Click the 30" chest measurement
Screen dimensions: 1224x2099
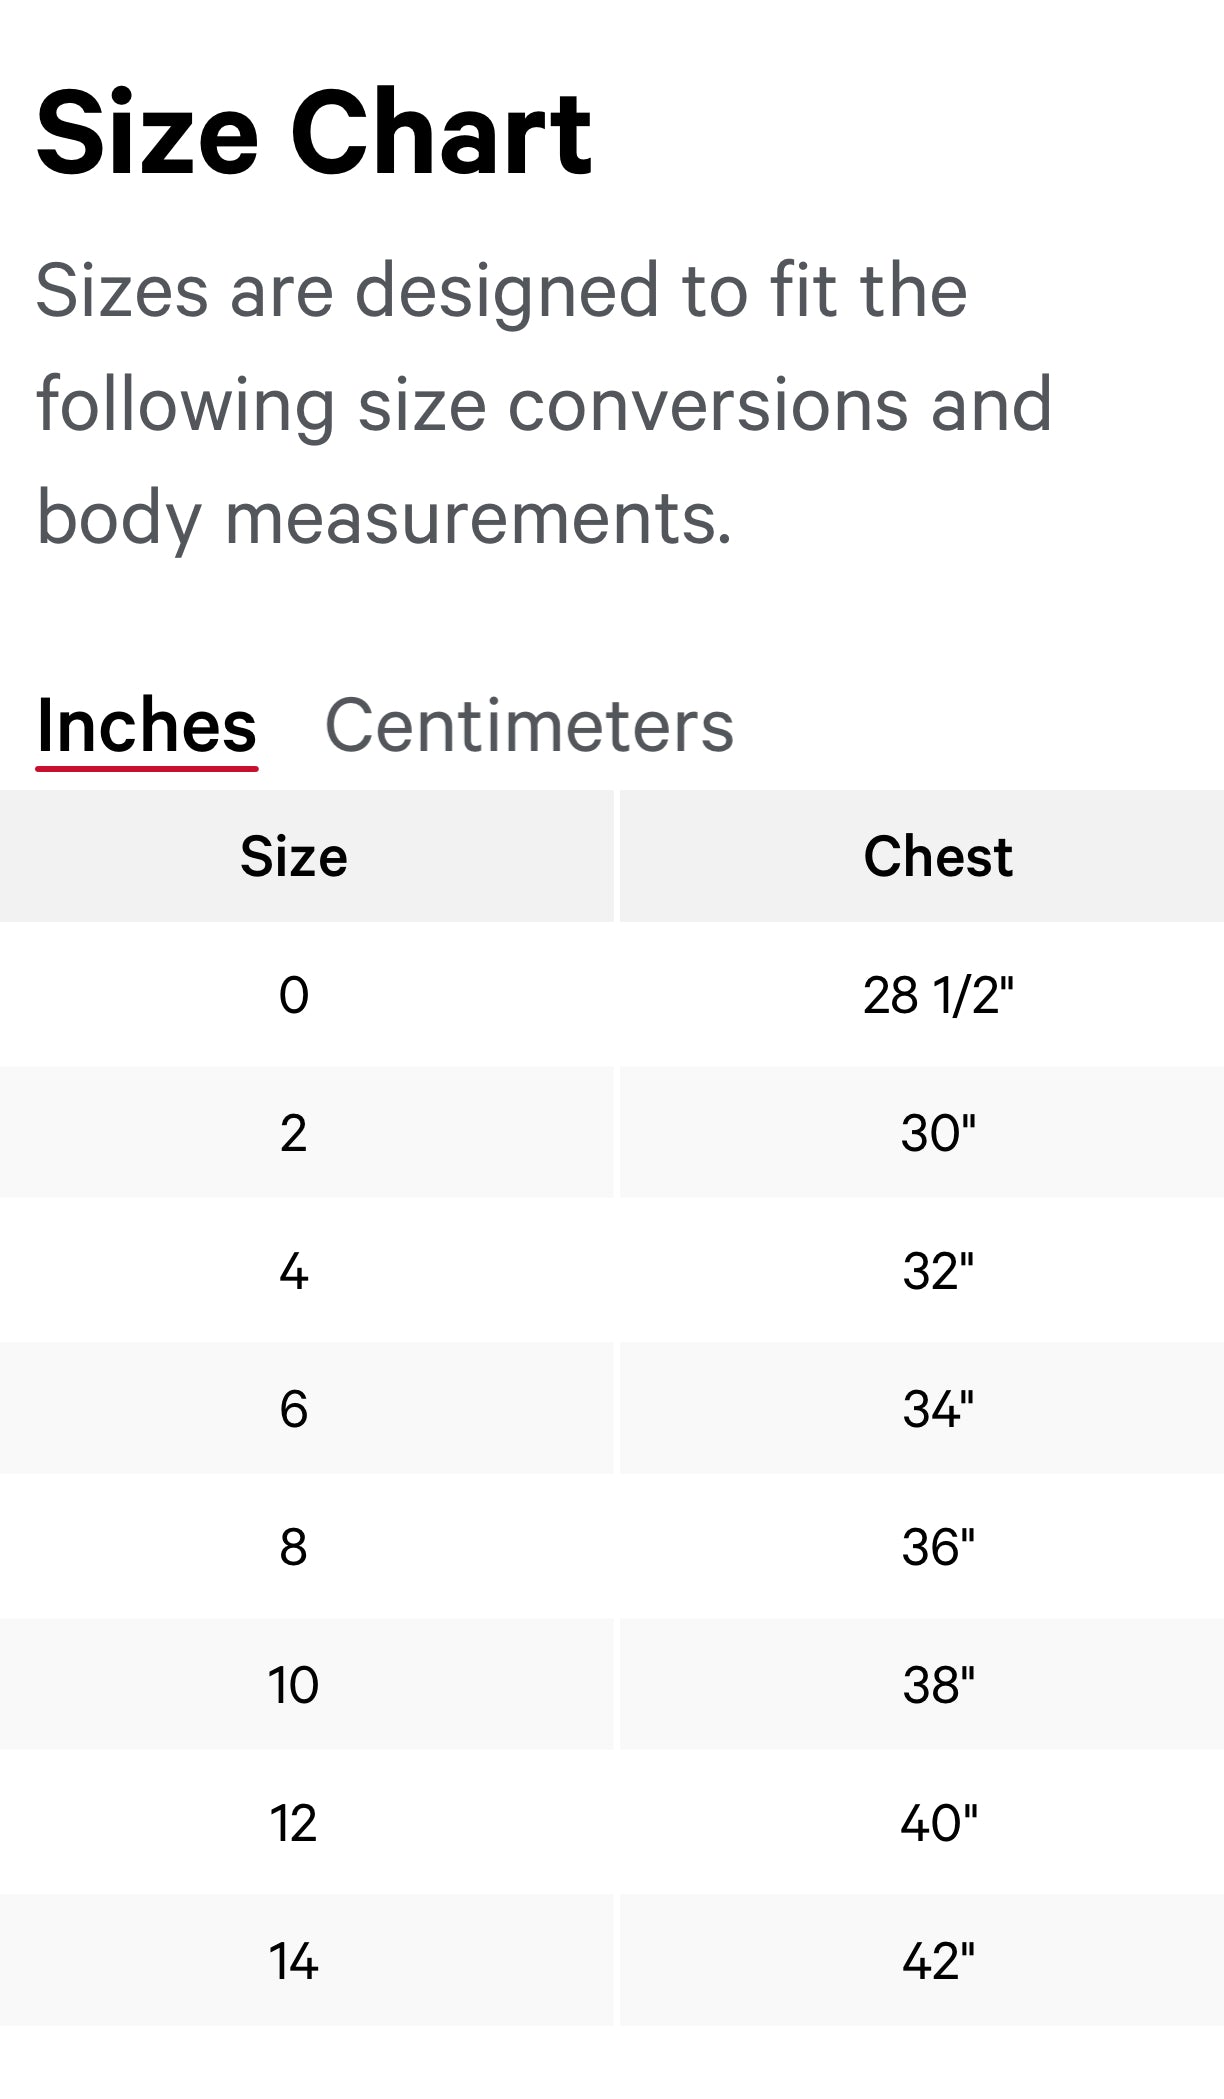[937, 1133]
